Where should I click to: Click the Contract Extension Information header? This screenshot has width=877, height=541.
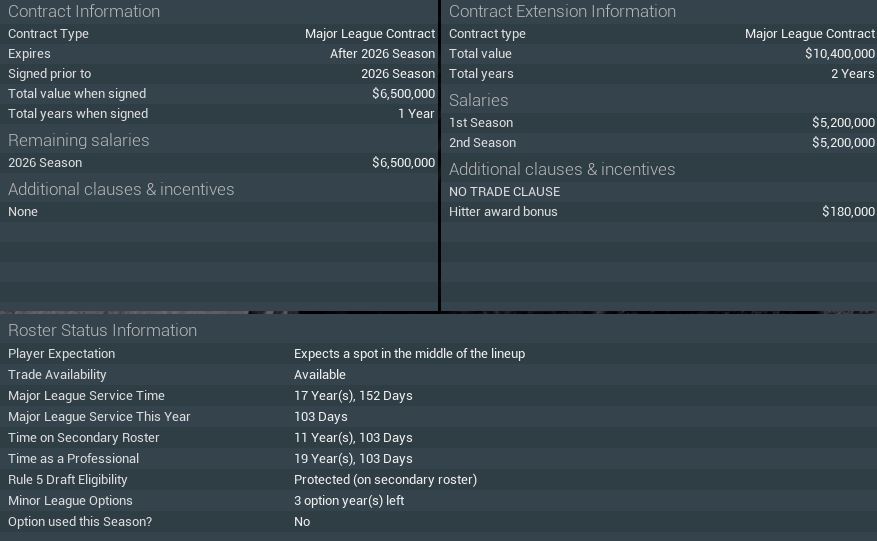pyautogui.click(x=562, y=11)
